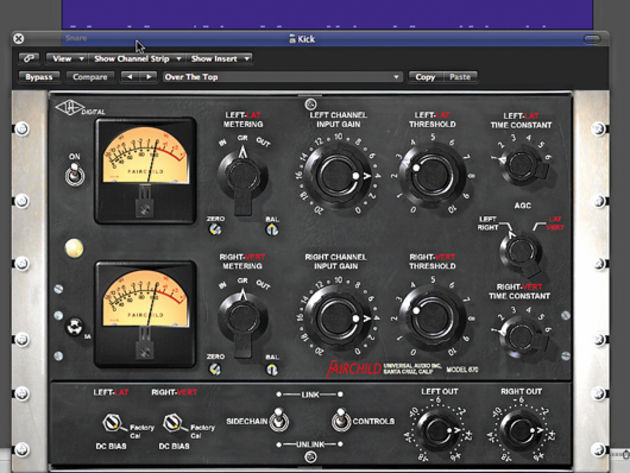The height and width of the screenshot is (473, 630).
Task: Click the left channel BAL trim screw
Action: pyautogui.click(x=272, y=230)
